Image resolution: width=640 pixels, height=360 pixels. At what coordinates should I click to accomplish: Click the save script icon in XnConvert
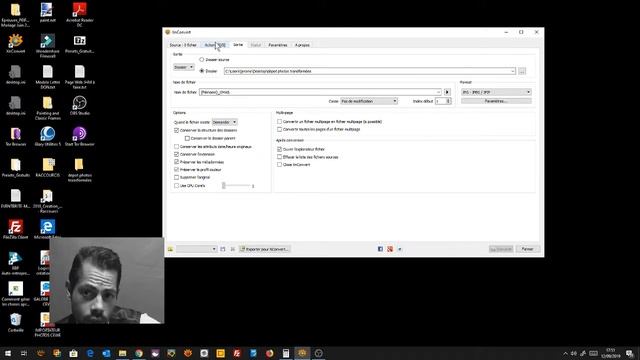(x=223, y=249)
